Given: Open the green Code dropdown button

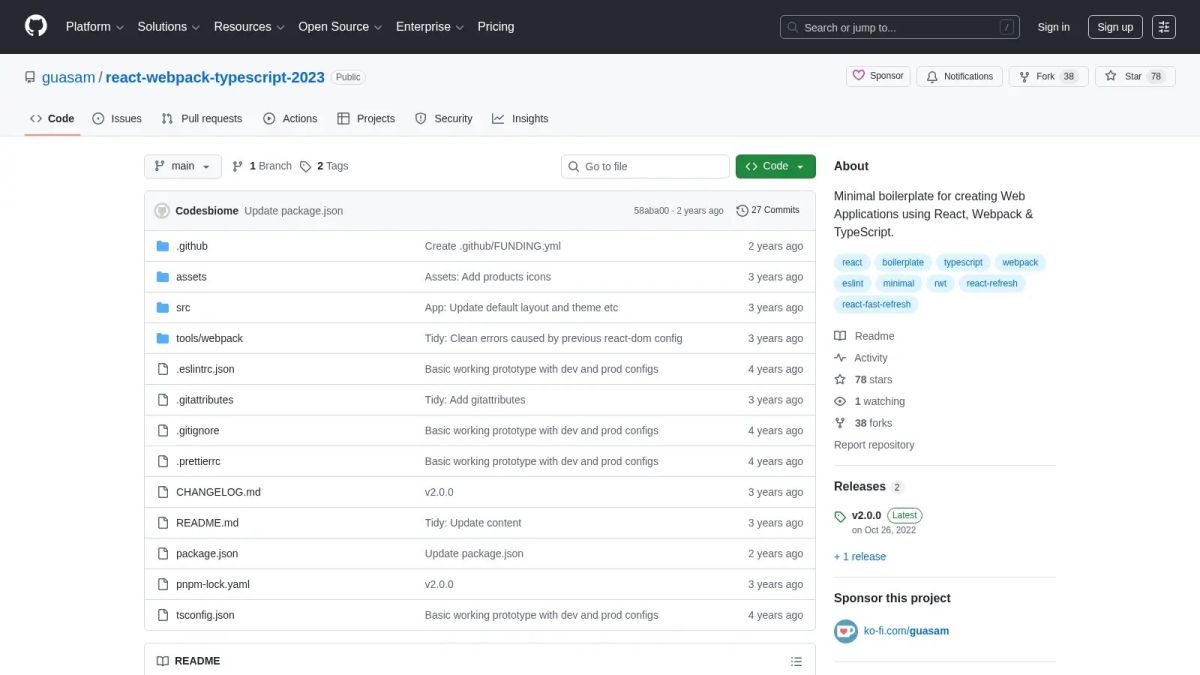Looking at the screenshot, I should (x=775, y=166).
